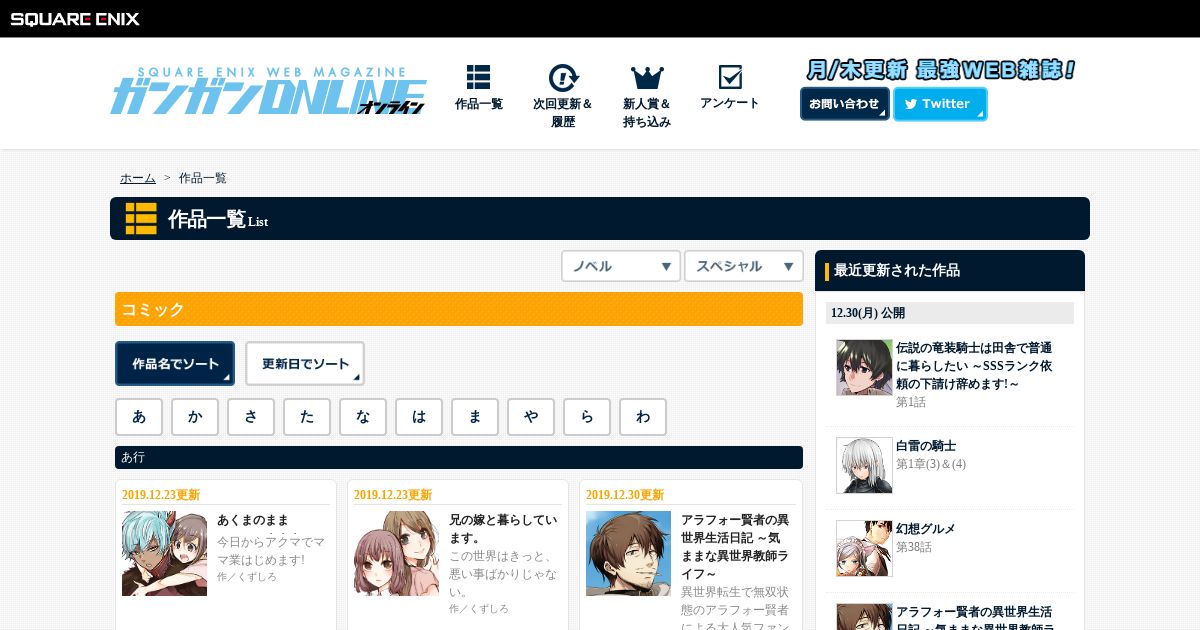
Task: Jump to わ row index
Action: pyautogui.click(x=643, y=417)
